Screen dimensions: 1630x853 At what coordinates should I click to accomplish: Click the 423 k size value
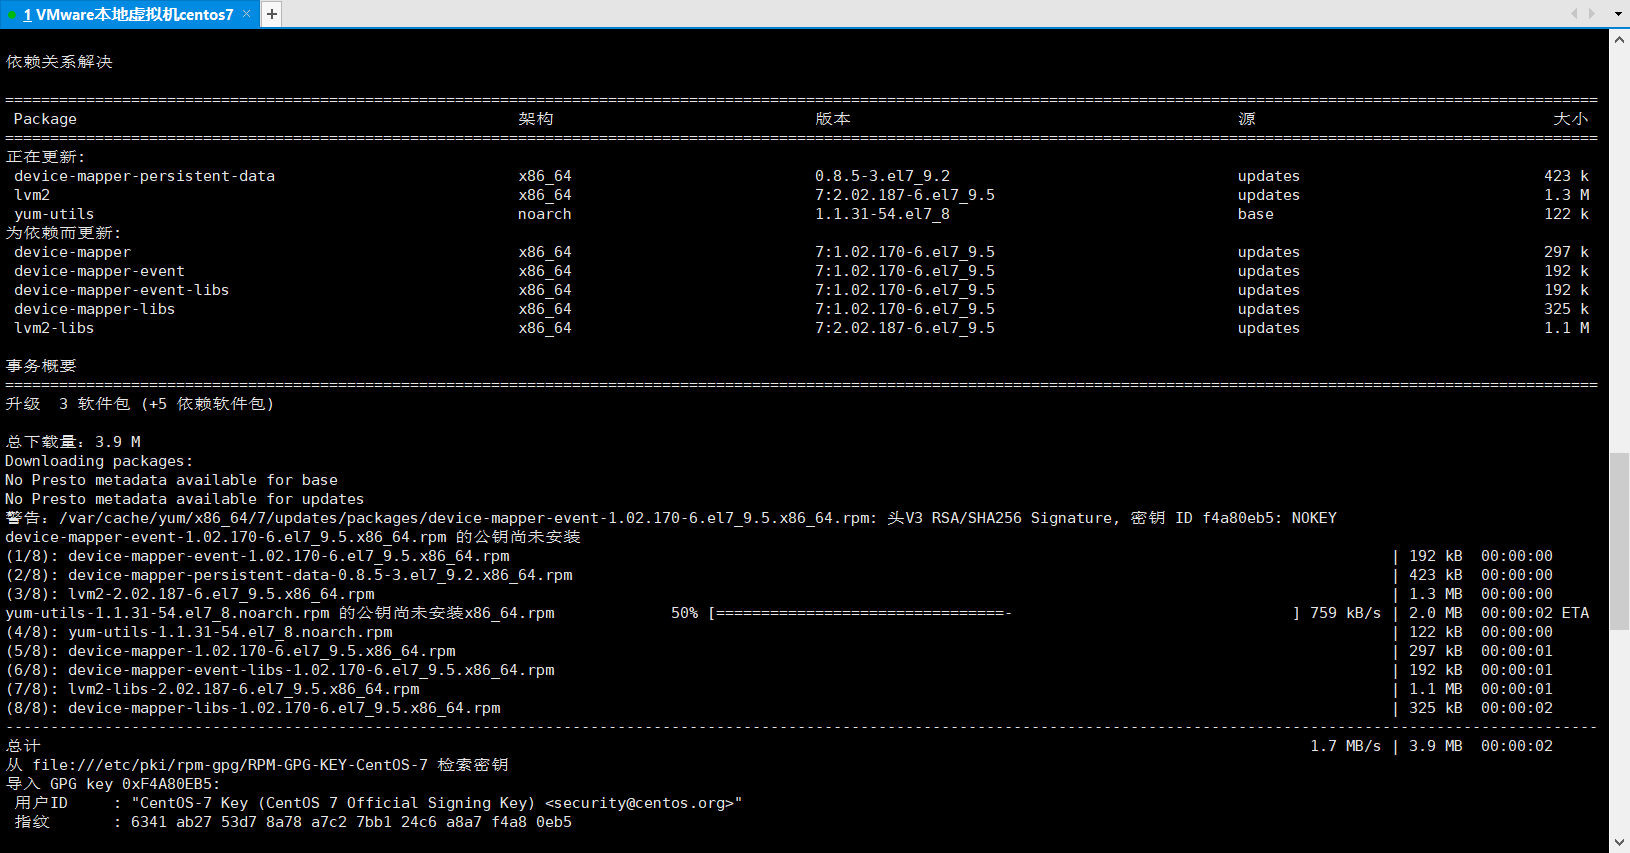(x=1567, y=176)
